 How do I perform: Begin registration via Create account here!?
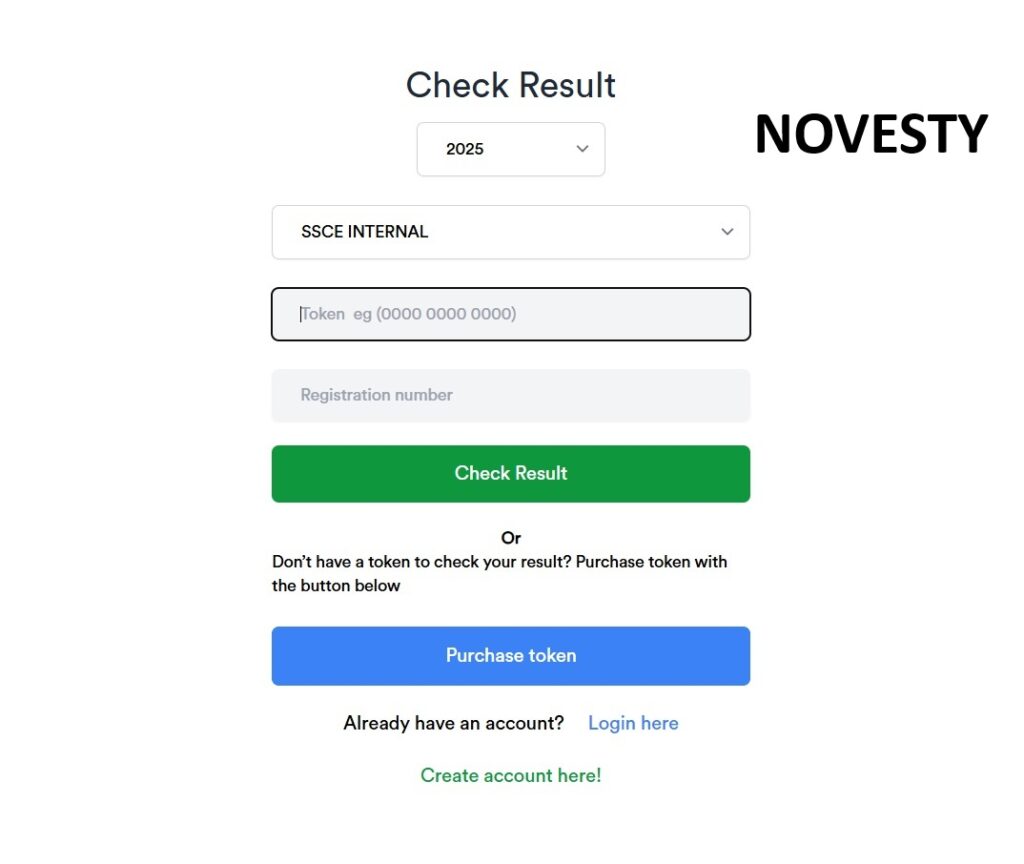point(510,775)
